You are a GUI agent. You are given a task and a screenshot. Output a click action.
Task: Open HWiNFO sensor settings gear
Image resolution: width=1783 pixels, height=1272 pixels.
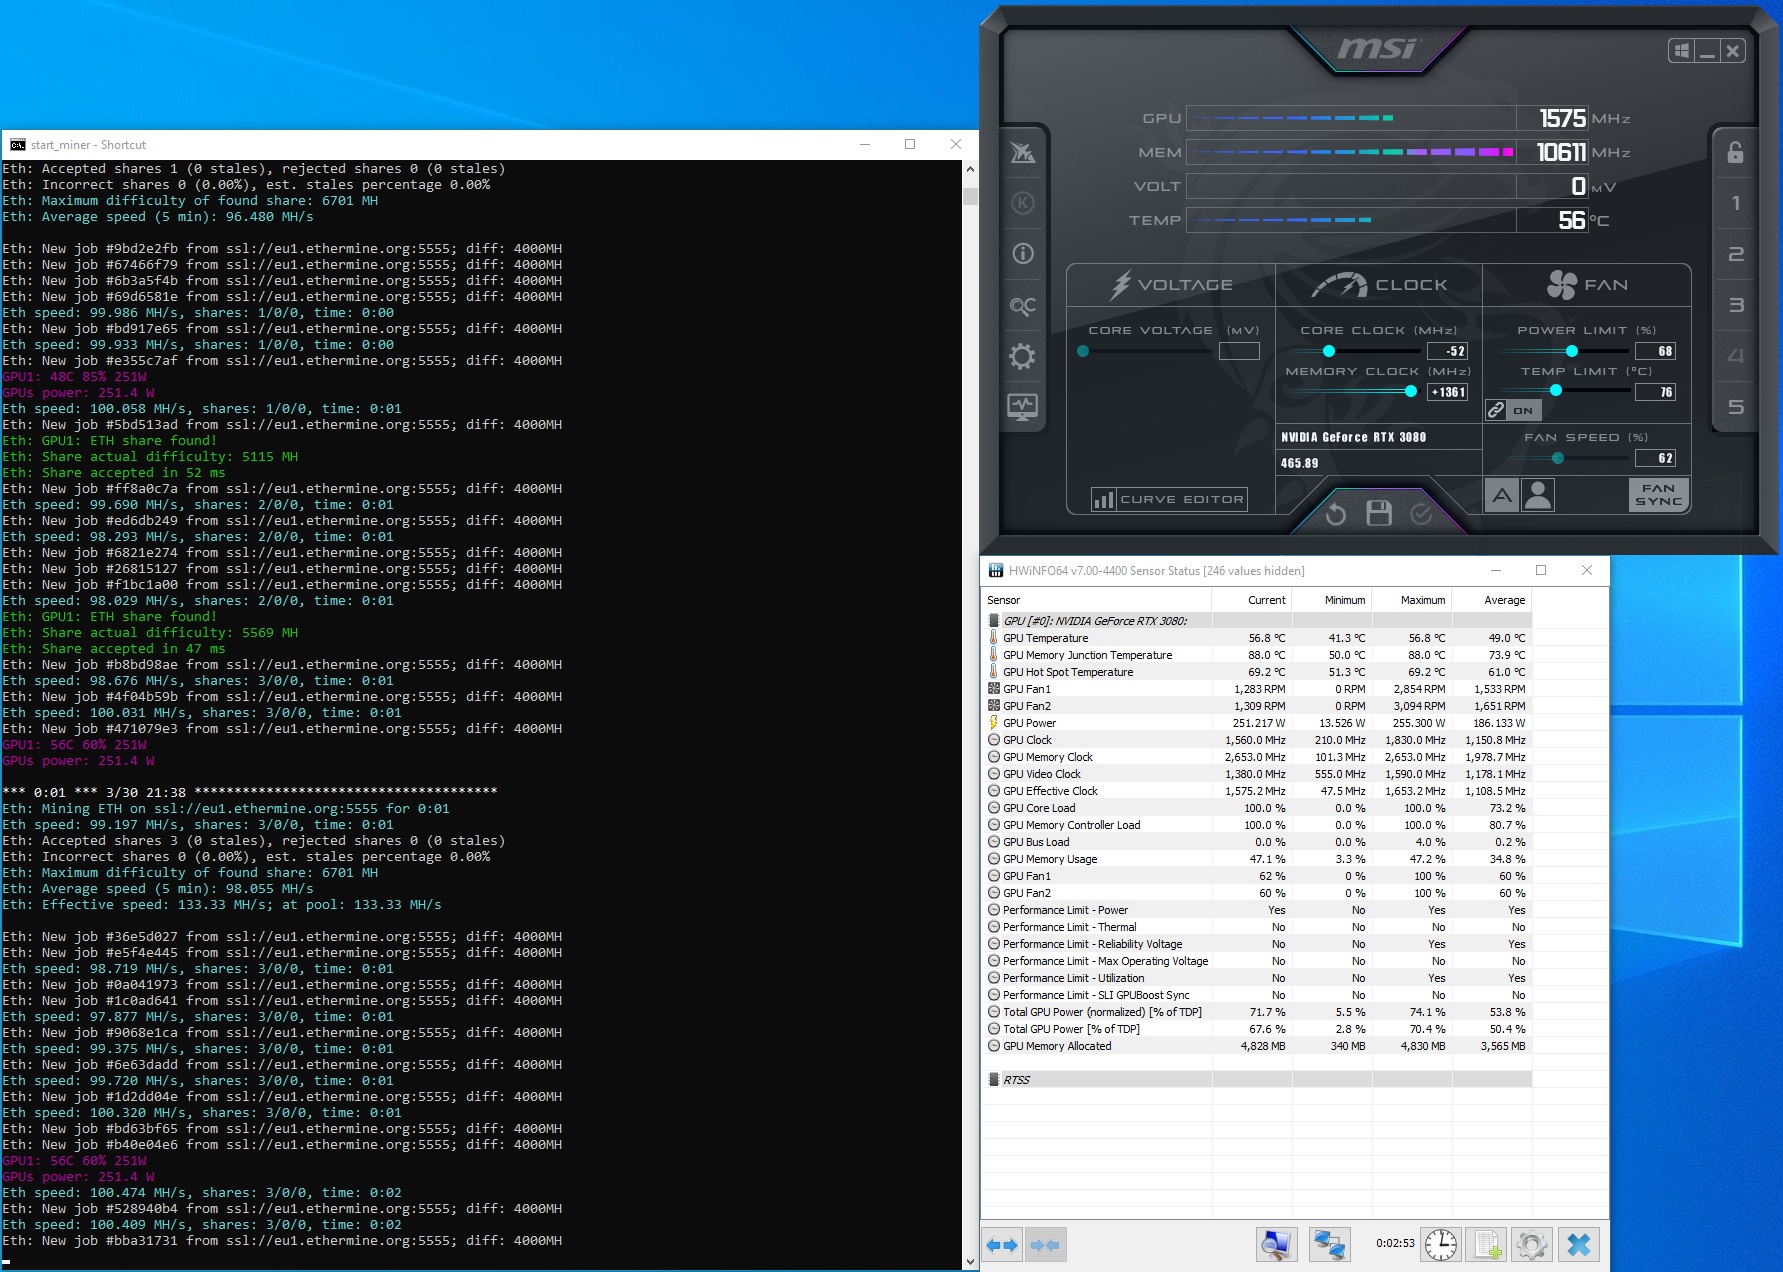click(x=1532, y=1245)
